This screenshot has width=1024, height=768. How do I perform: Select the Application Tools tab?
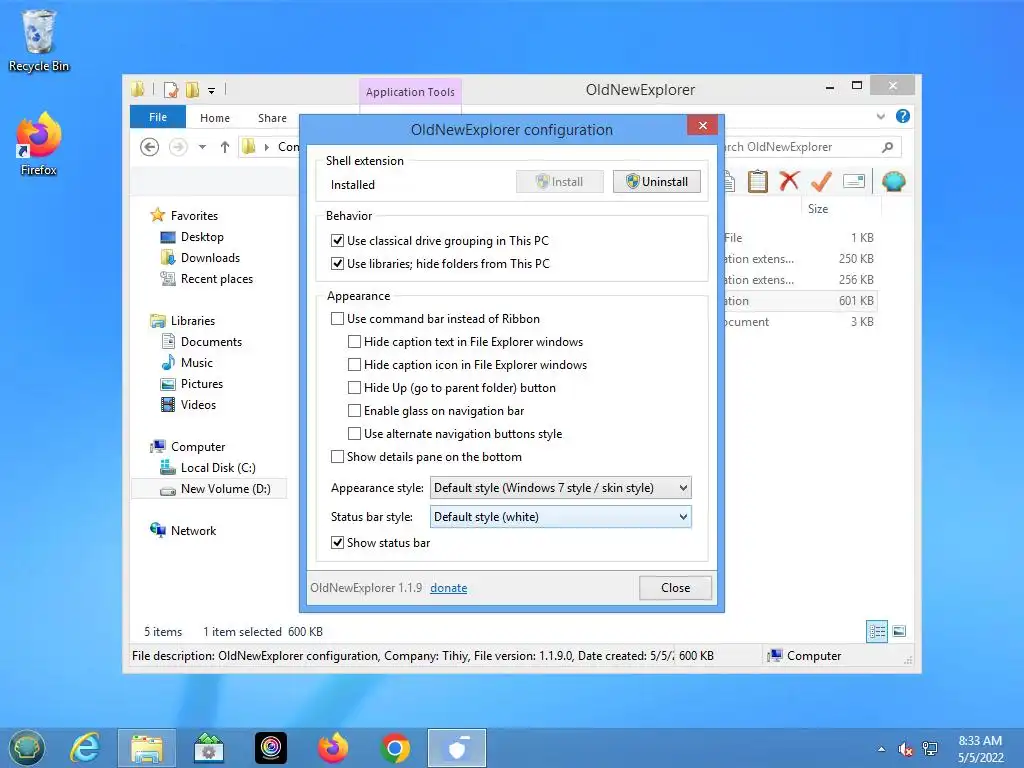[x=410, y=92]
